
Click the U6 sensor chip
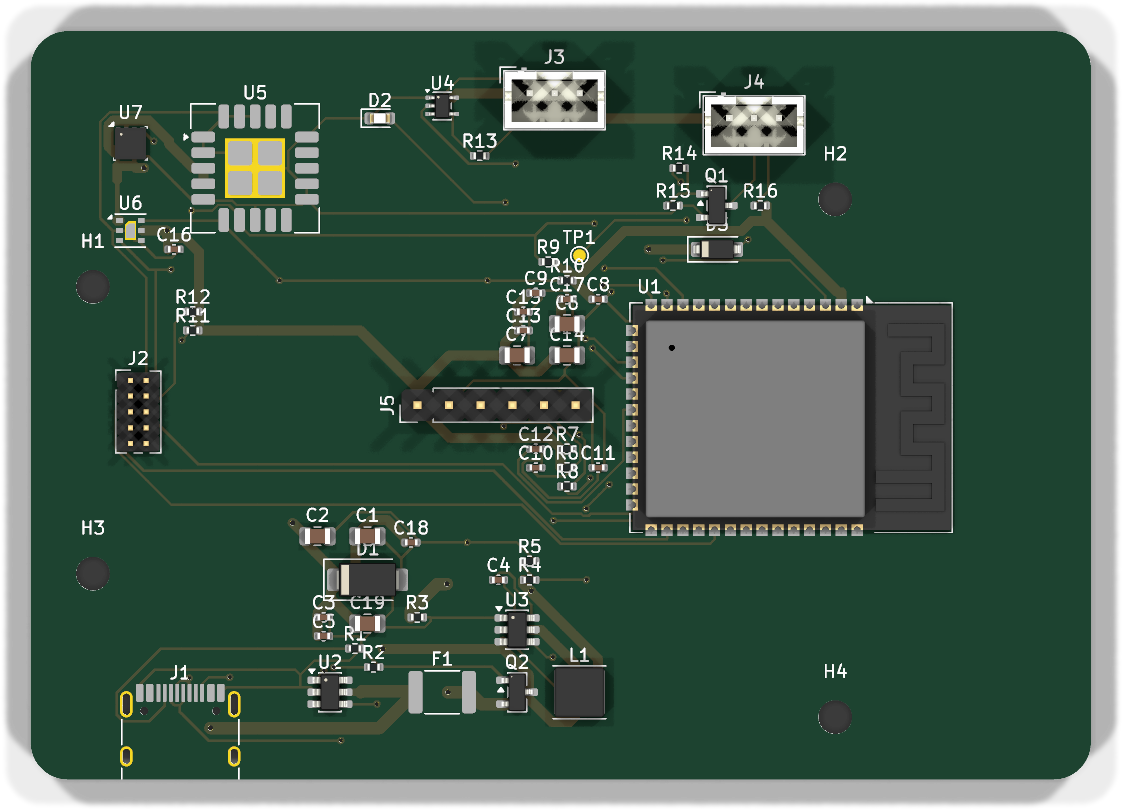point(130,231)
